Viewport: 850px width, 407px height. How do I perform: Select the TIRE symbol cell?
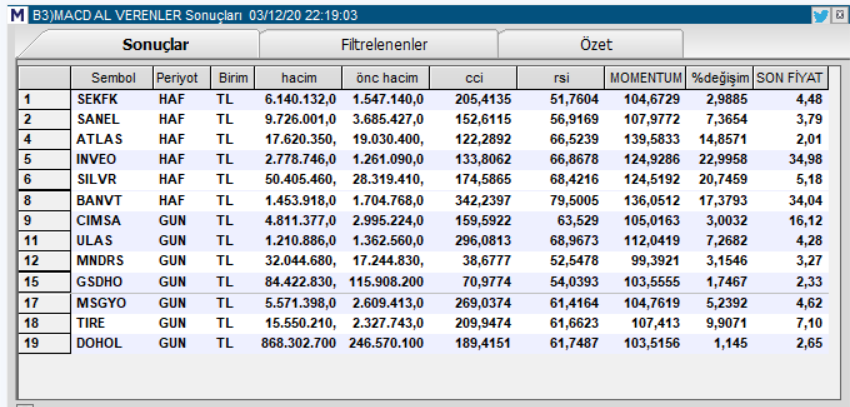(x=91, y=323)
